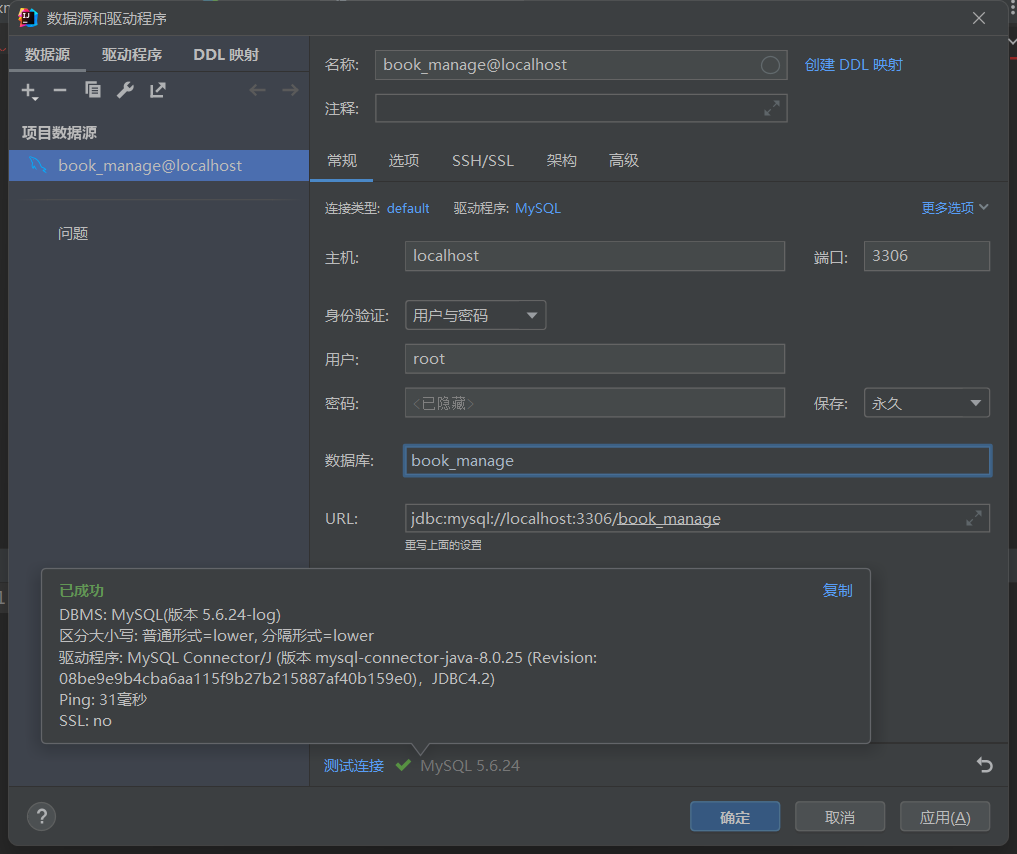Screen dimensions: 1017x854
Task: Click the 区分大小写 lower line
Action: tap(216, 635)
